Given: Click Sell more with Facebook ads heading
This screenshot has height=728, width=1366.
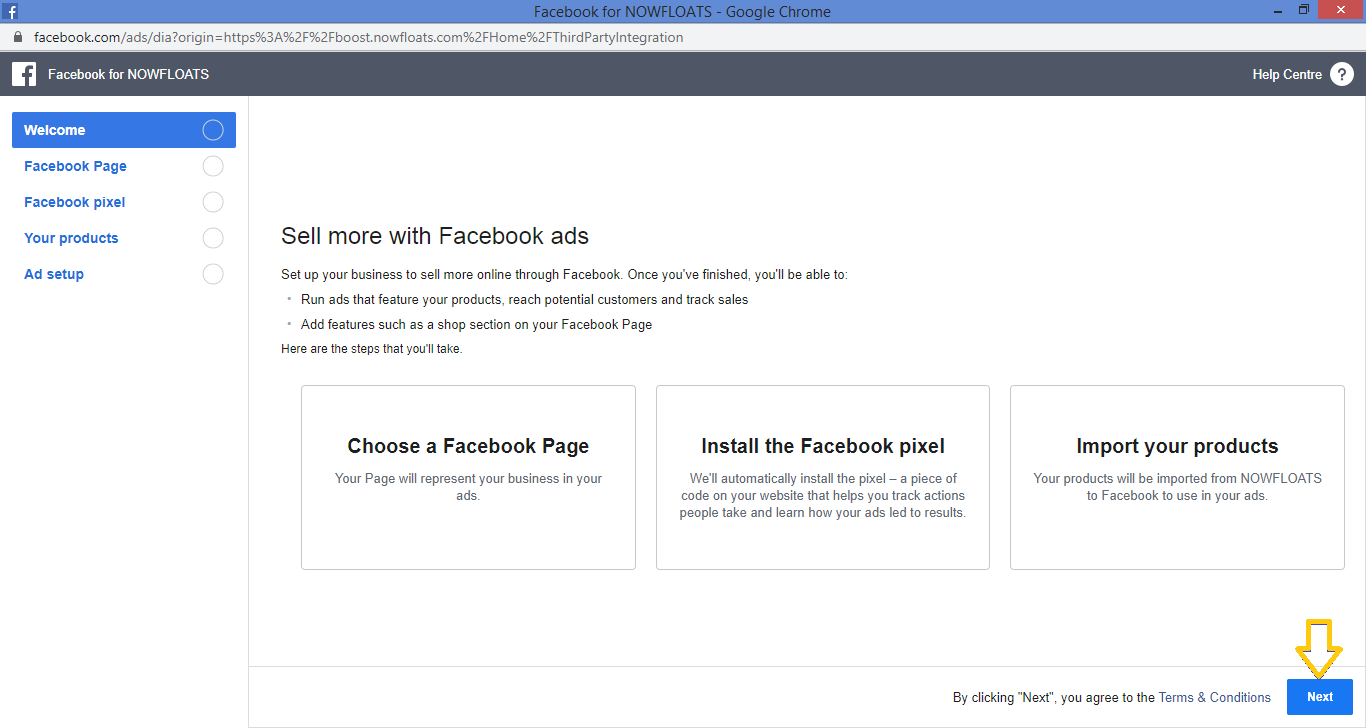Looking at the screenshot, I should [x=435, y=236].
